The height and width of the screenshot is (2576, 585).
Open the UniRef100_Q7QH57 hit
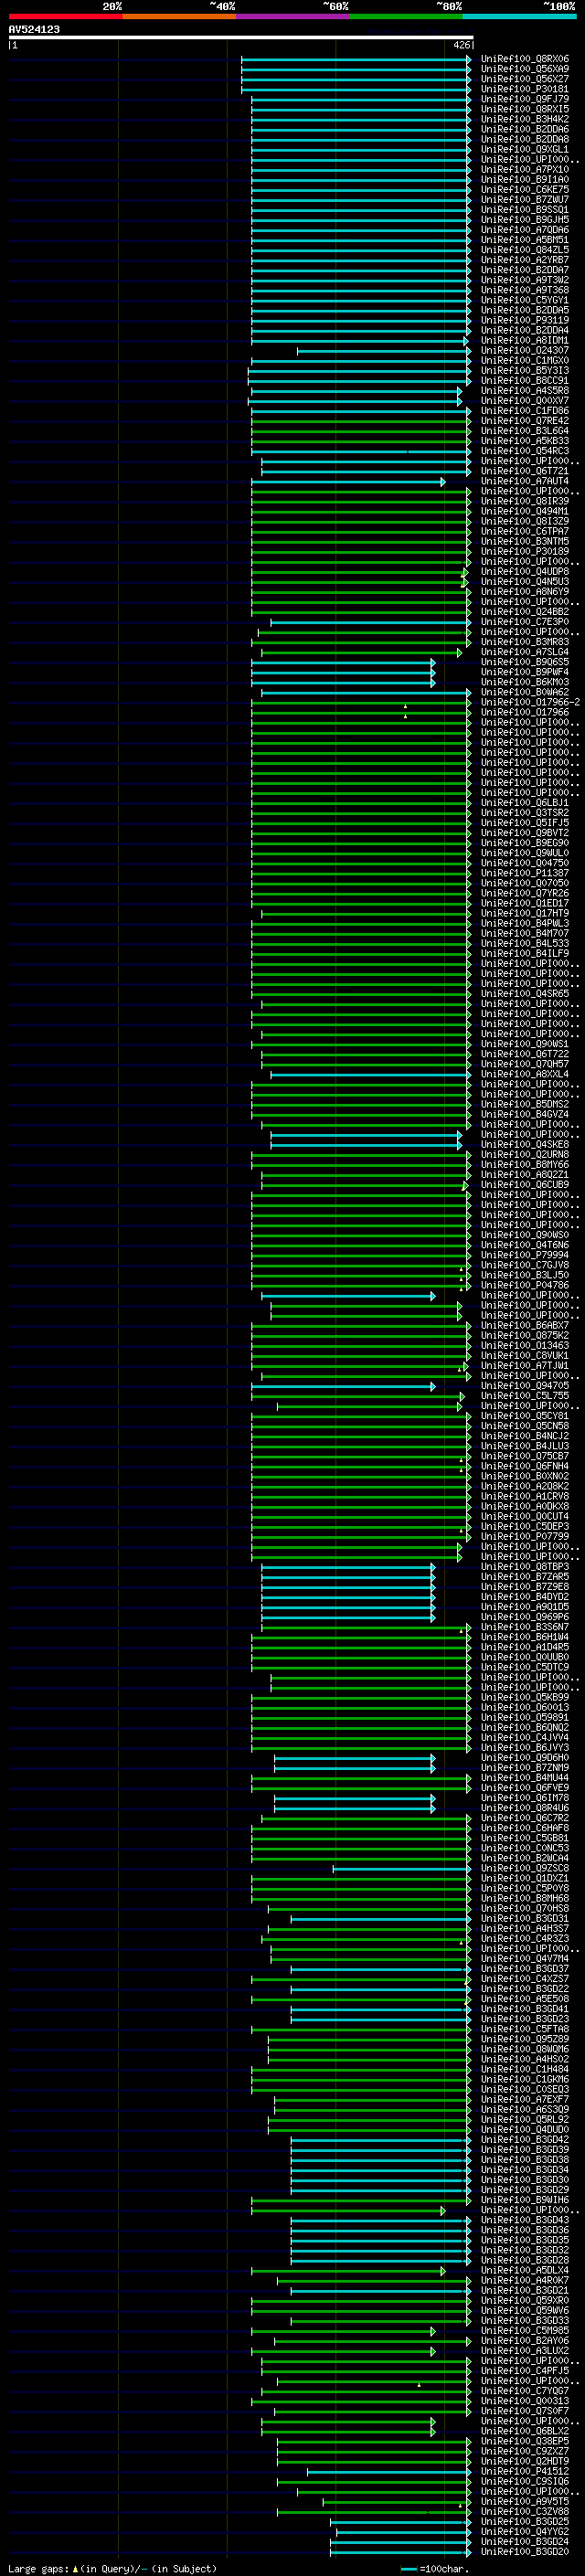[x=525, y=1064]
